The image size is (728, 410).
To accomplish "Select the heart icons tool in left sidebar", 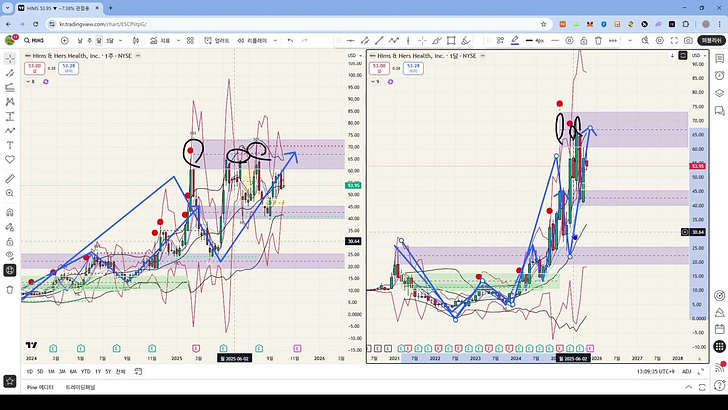I will pyautogui.click(x=10, y=159).
